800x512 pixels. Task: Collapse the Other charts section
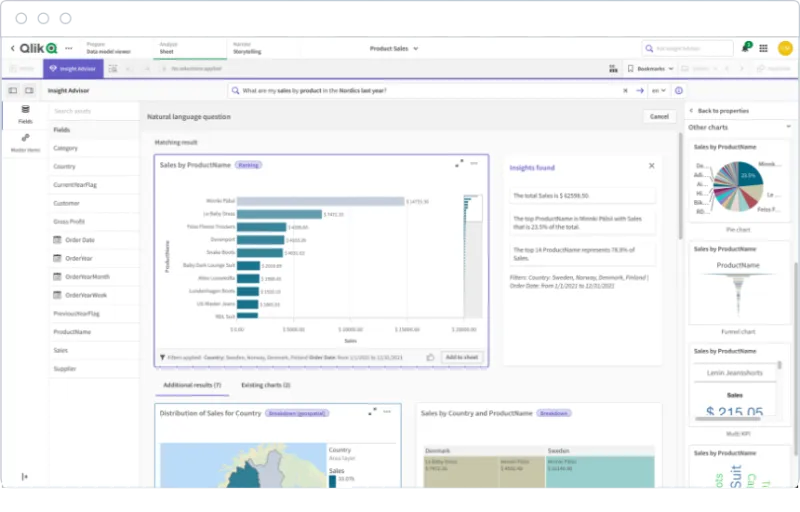pos(788,126)
